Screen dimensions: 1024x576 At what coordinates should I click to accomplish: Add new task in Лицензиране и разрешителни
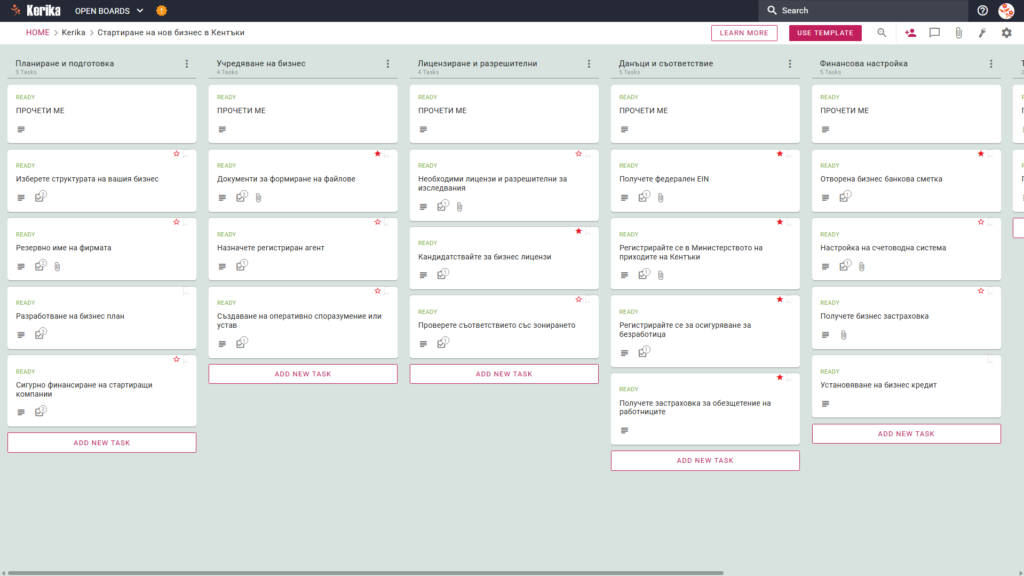[504, 374]
